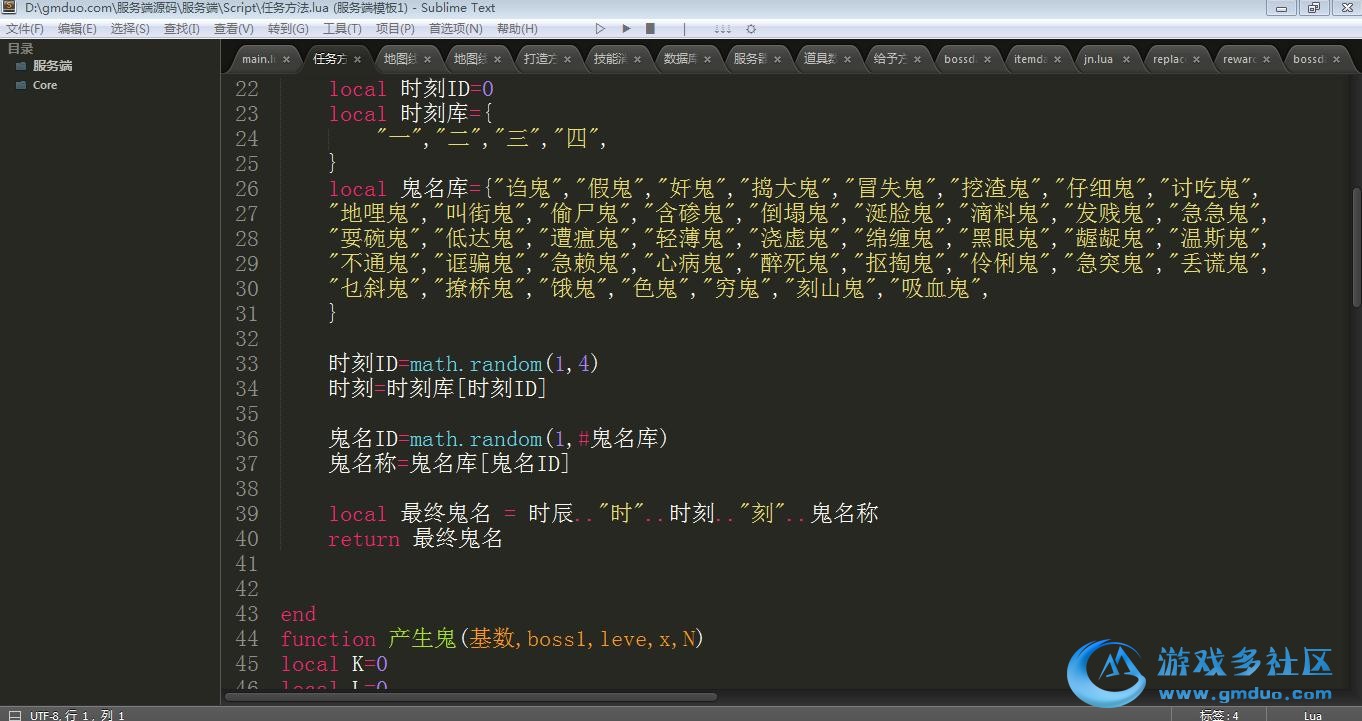Screen dimensions: 1362x721
Task: Open the 项目(P) menu
Action: [395, 29]
